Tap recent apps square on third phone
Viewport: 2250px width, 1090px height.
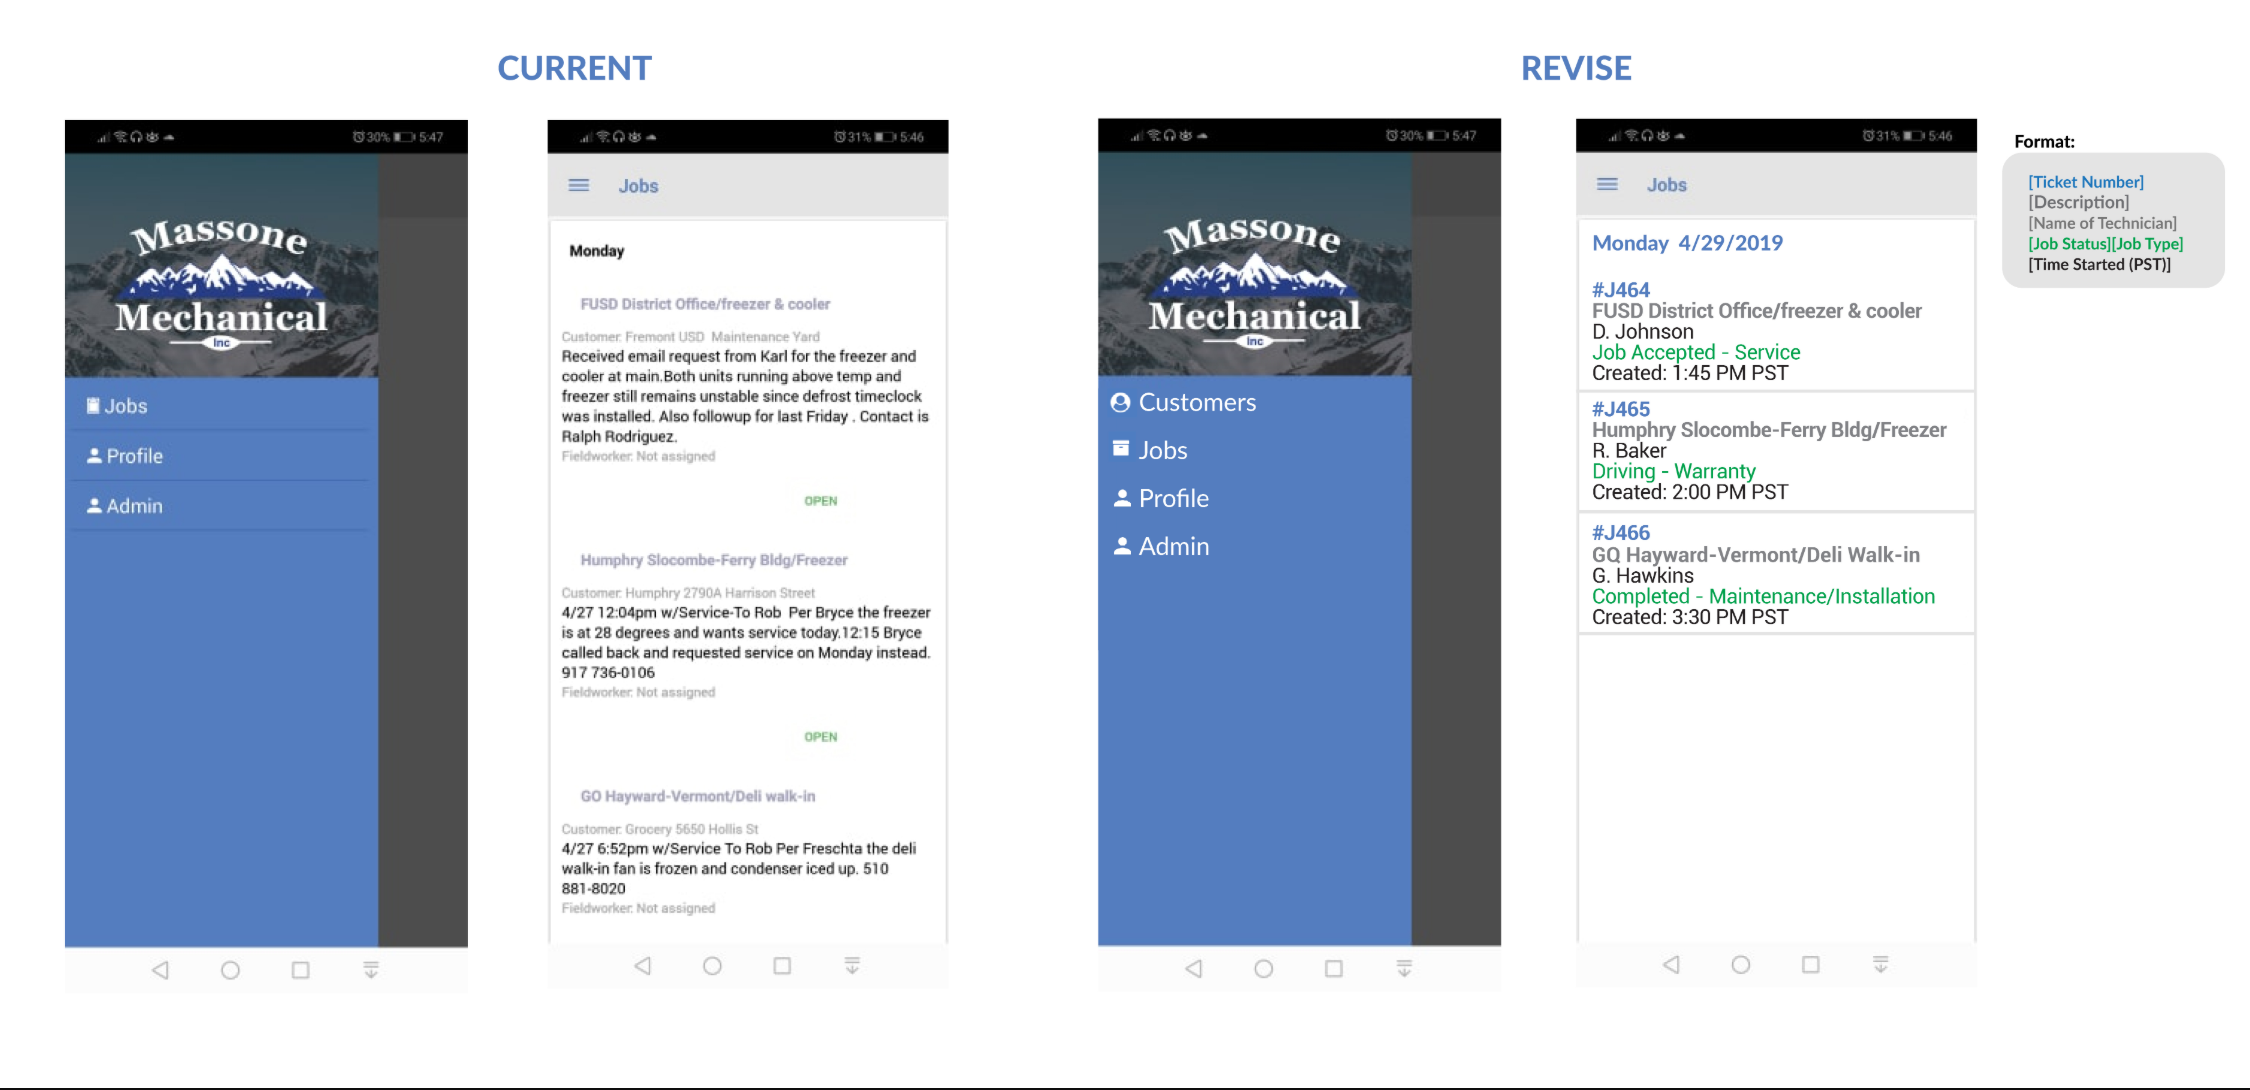click(1333, 969)
